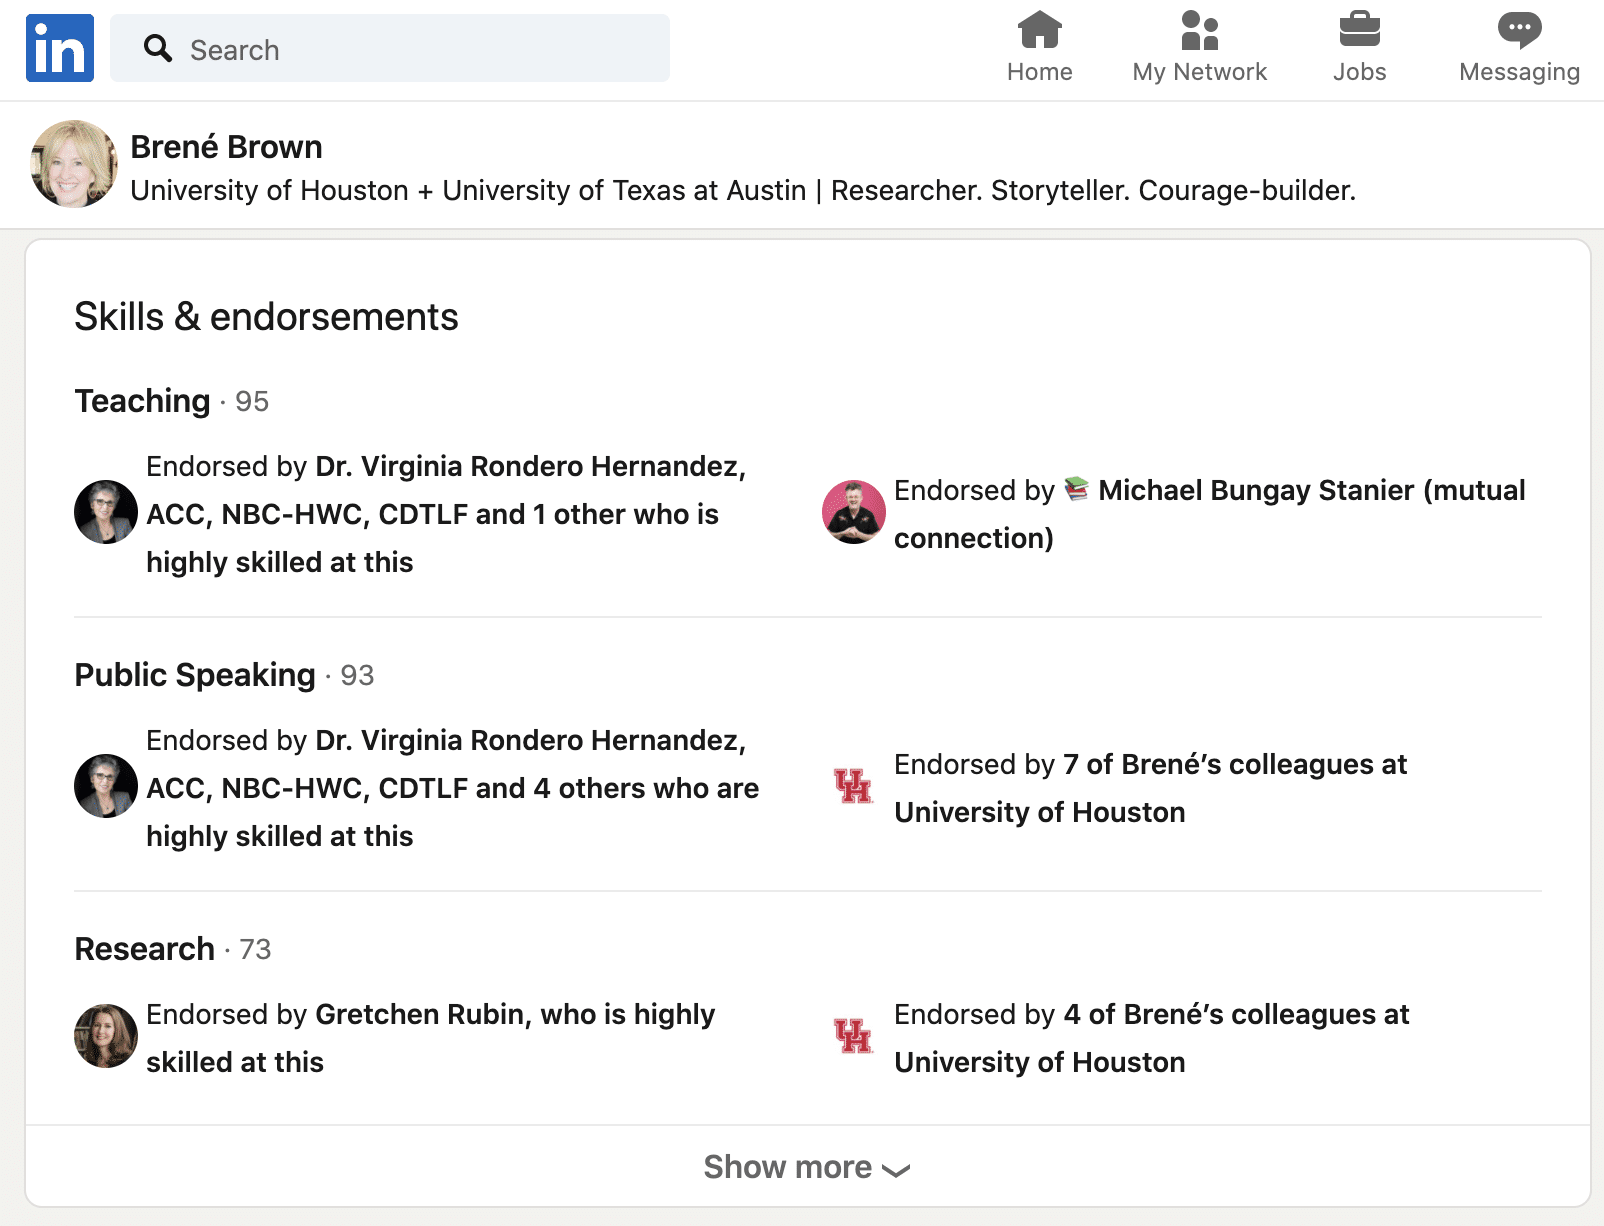Click University of Houston logo under Public Speaking
This screenshot has height=1226, width=1604.
[854, 786]
